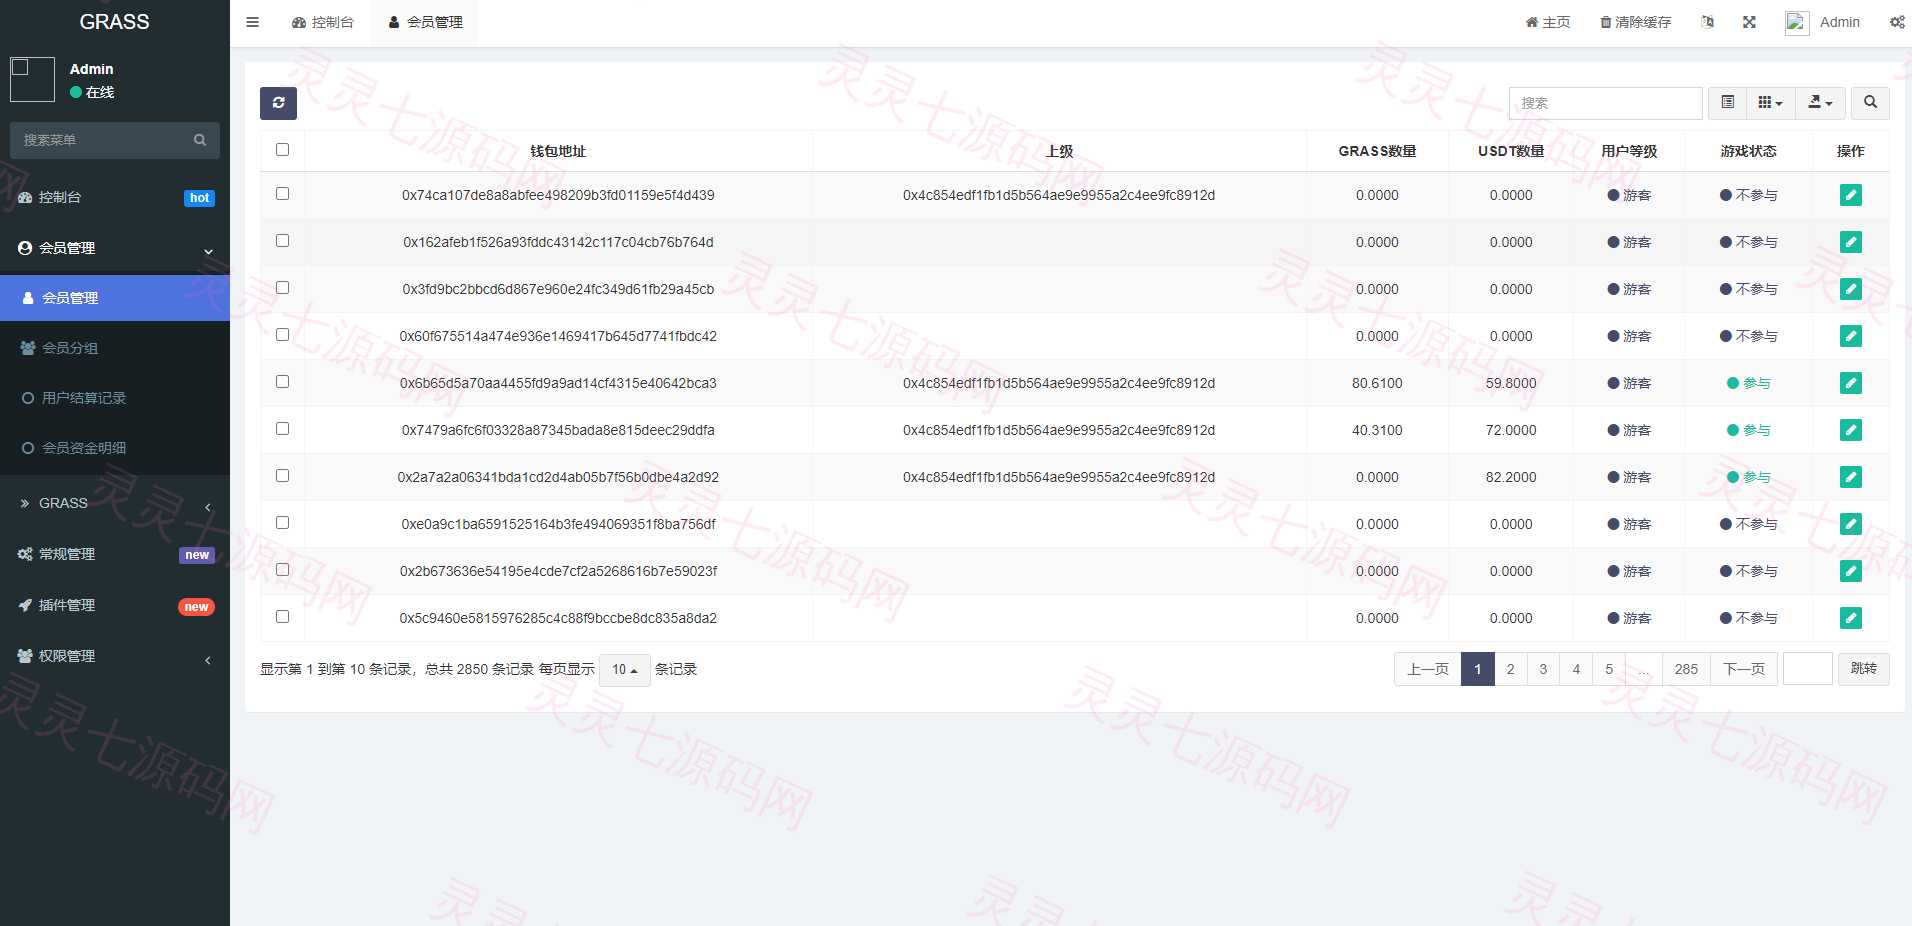Check the 0x60f675514a474e93… row checkbox
Screen dimensions: 1912x926
click(x=282, y=335)
